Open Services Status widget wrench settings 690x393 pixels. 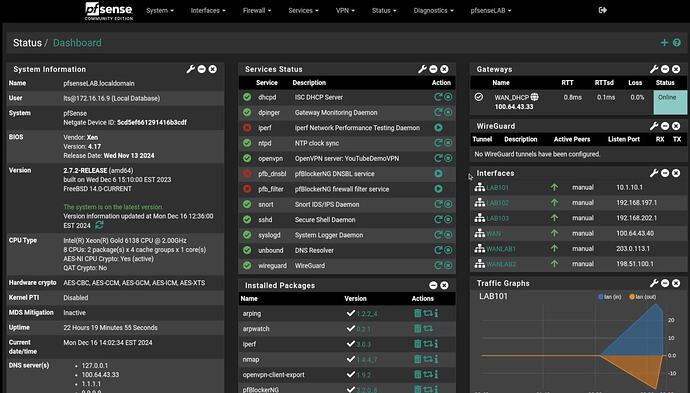(x=422, y=69)
